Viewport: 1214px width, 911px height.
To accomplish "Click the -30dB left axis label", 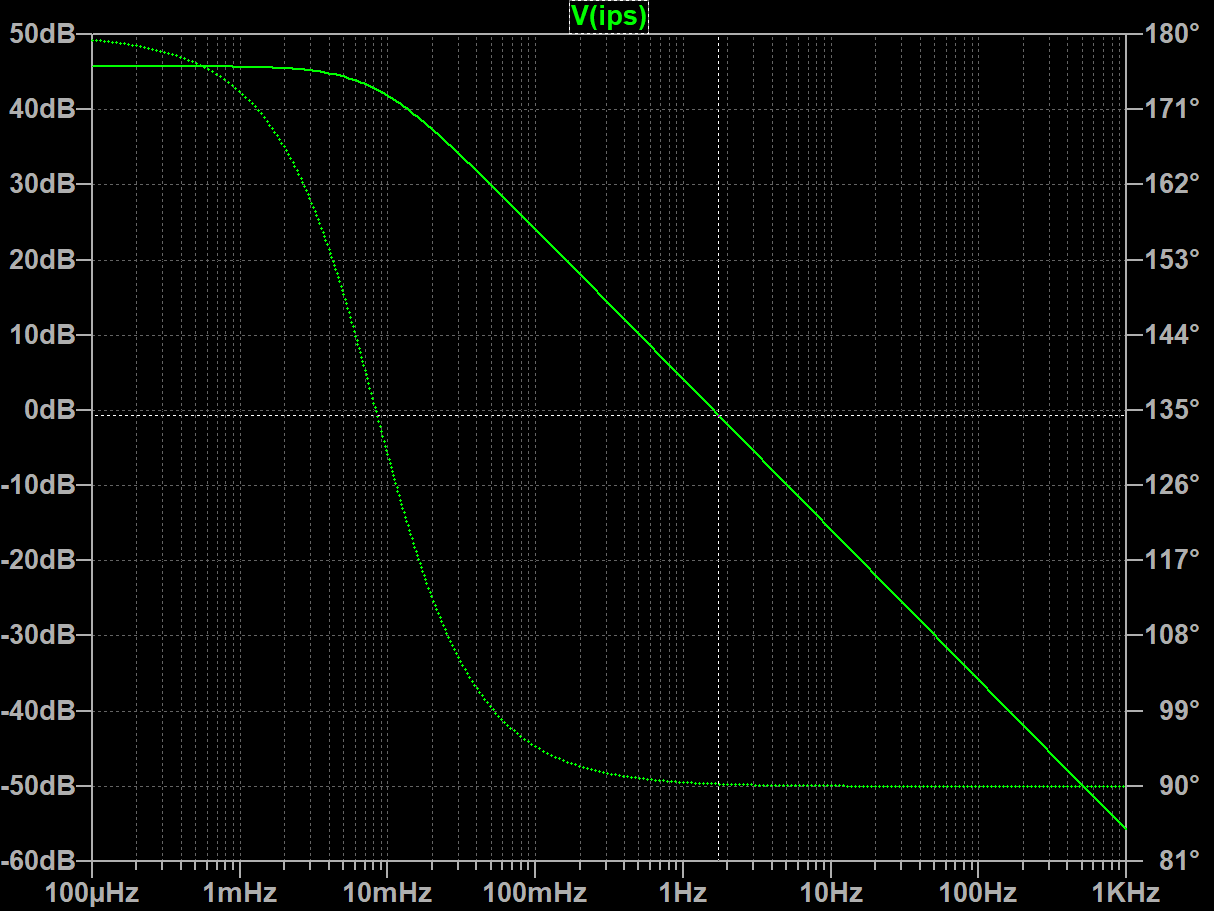I will pyautogui.click(x=39, y=635).
